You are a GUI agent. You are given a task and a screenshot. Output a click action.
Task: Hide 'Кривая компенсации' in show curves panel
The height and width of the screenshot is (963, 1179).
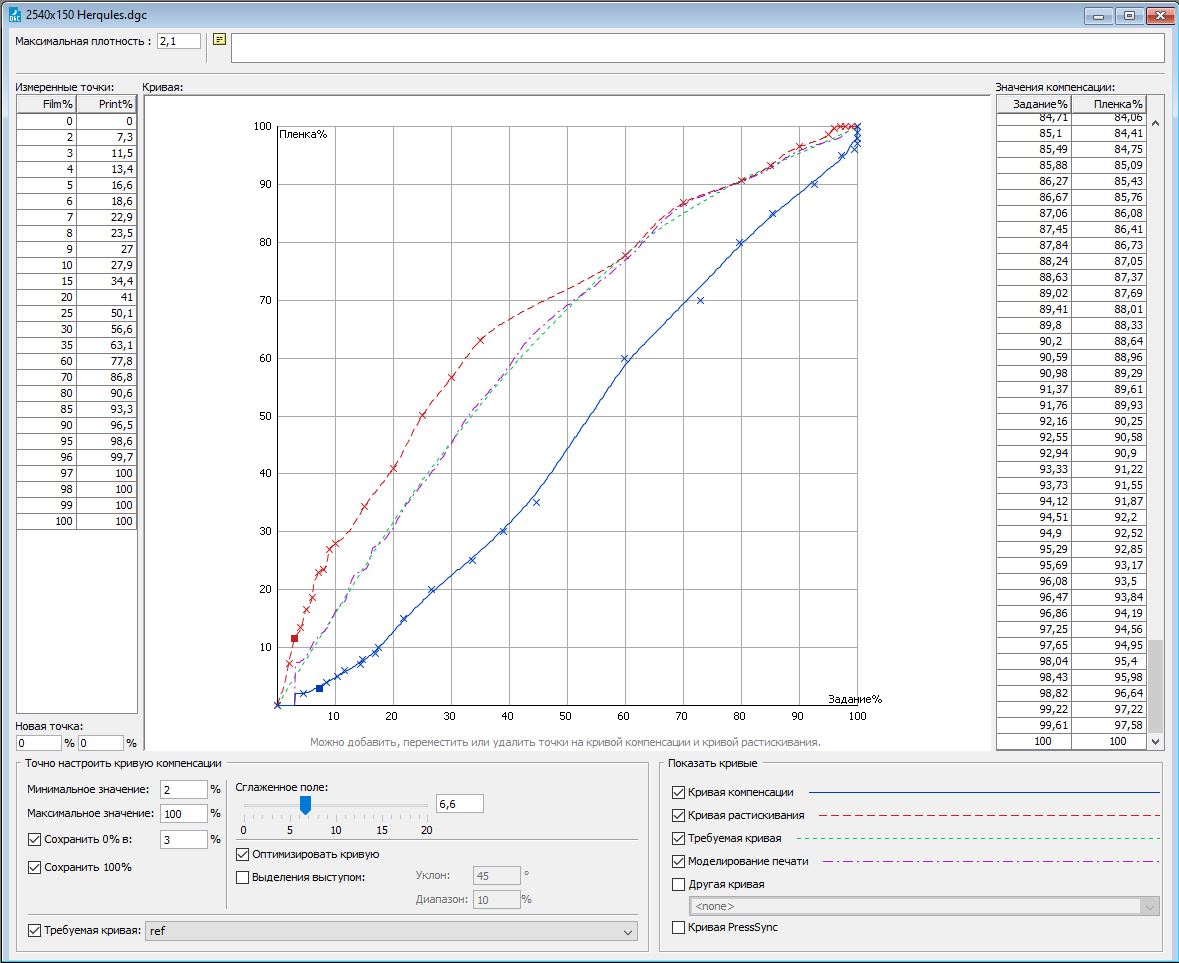tap(678, 792)
